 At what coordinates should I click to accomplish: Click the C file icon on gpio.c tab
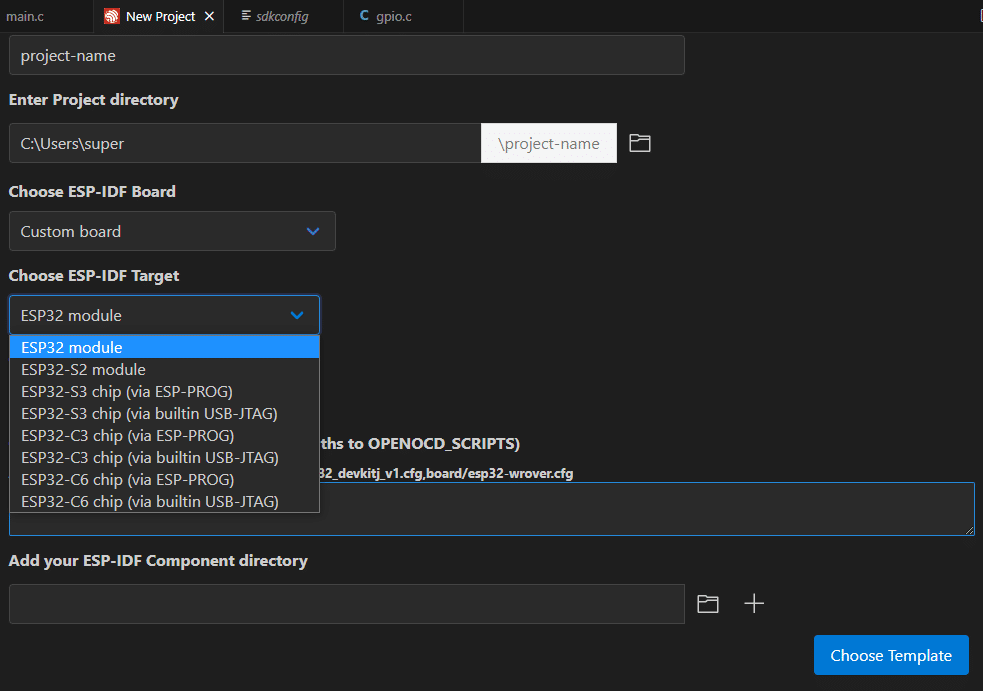tap(364, 16)
